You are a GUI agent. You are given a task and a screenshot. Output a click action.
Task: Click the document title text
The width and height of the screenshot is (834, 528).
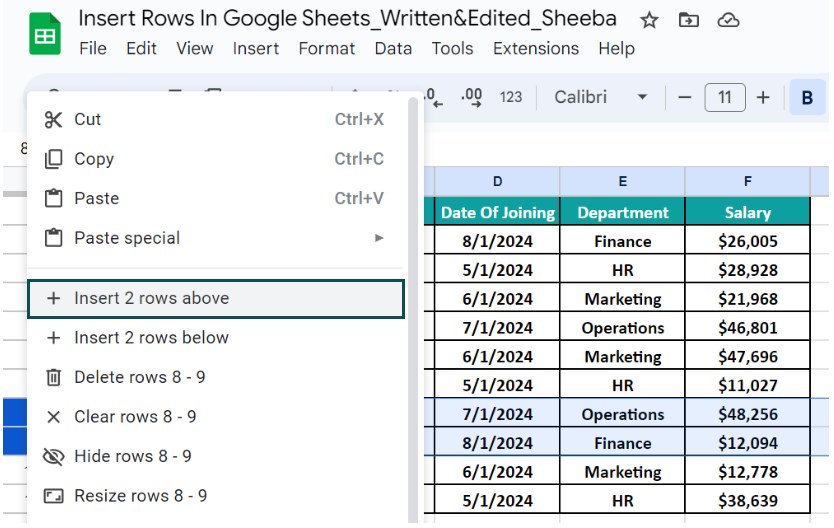point(347,19)
